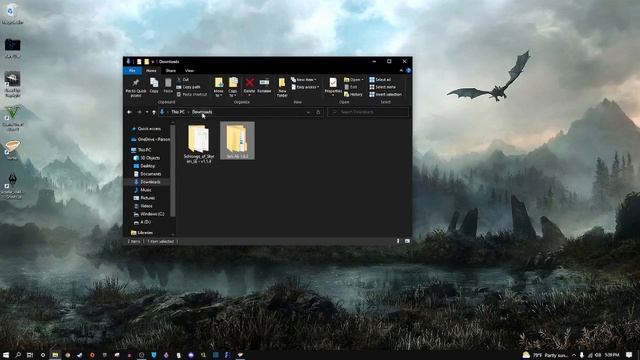Click the Search Downloads field

tap(368, 112)
